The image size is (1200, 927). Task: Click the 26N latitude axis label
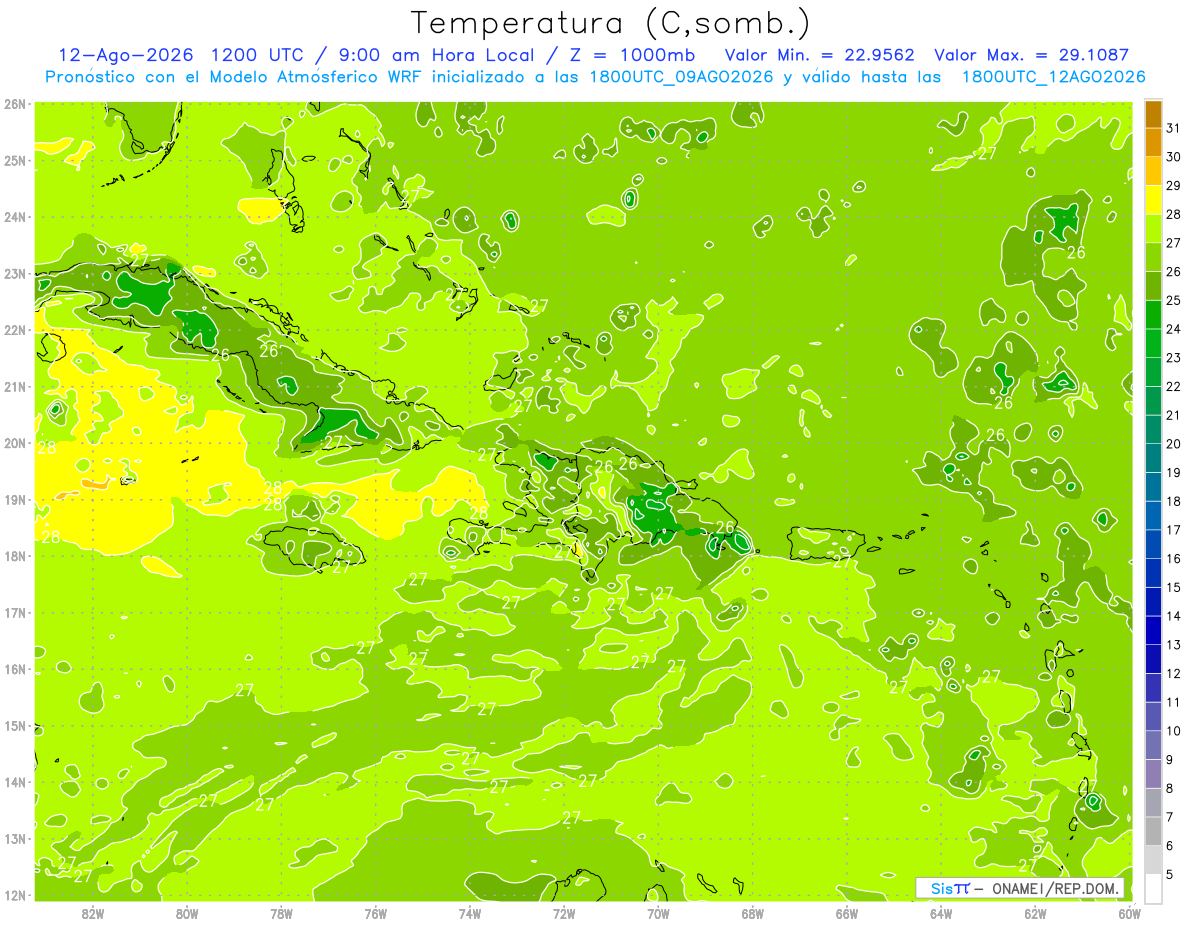tap(15, 104)
